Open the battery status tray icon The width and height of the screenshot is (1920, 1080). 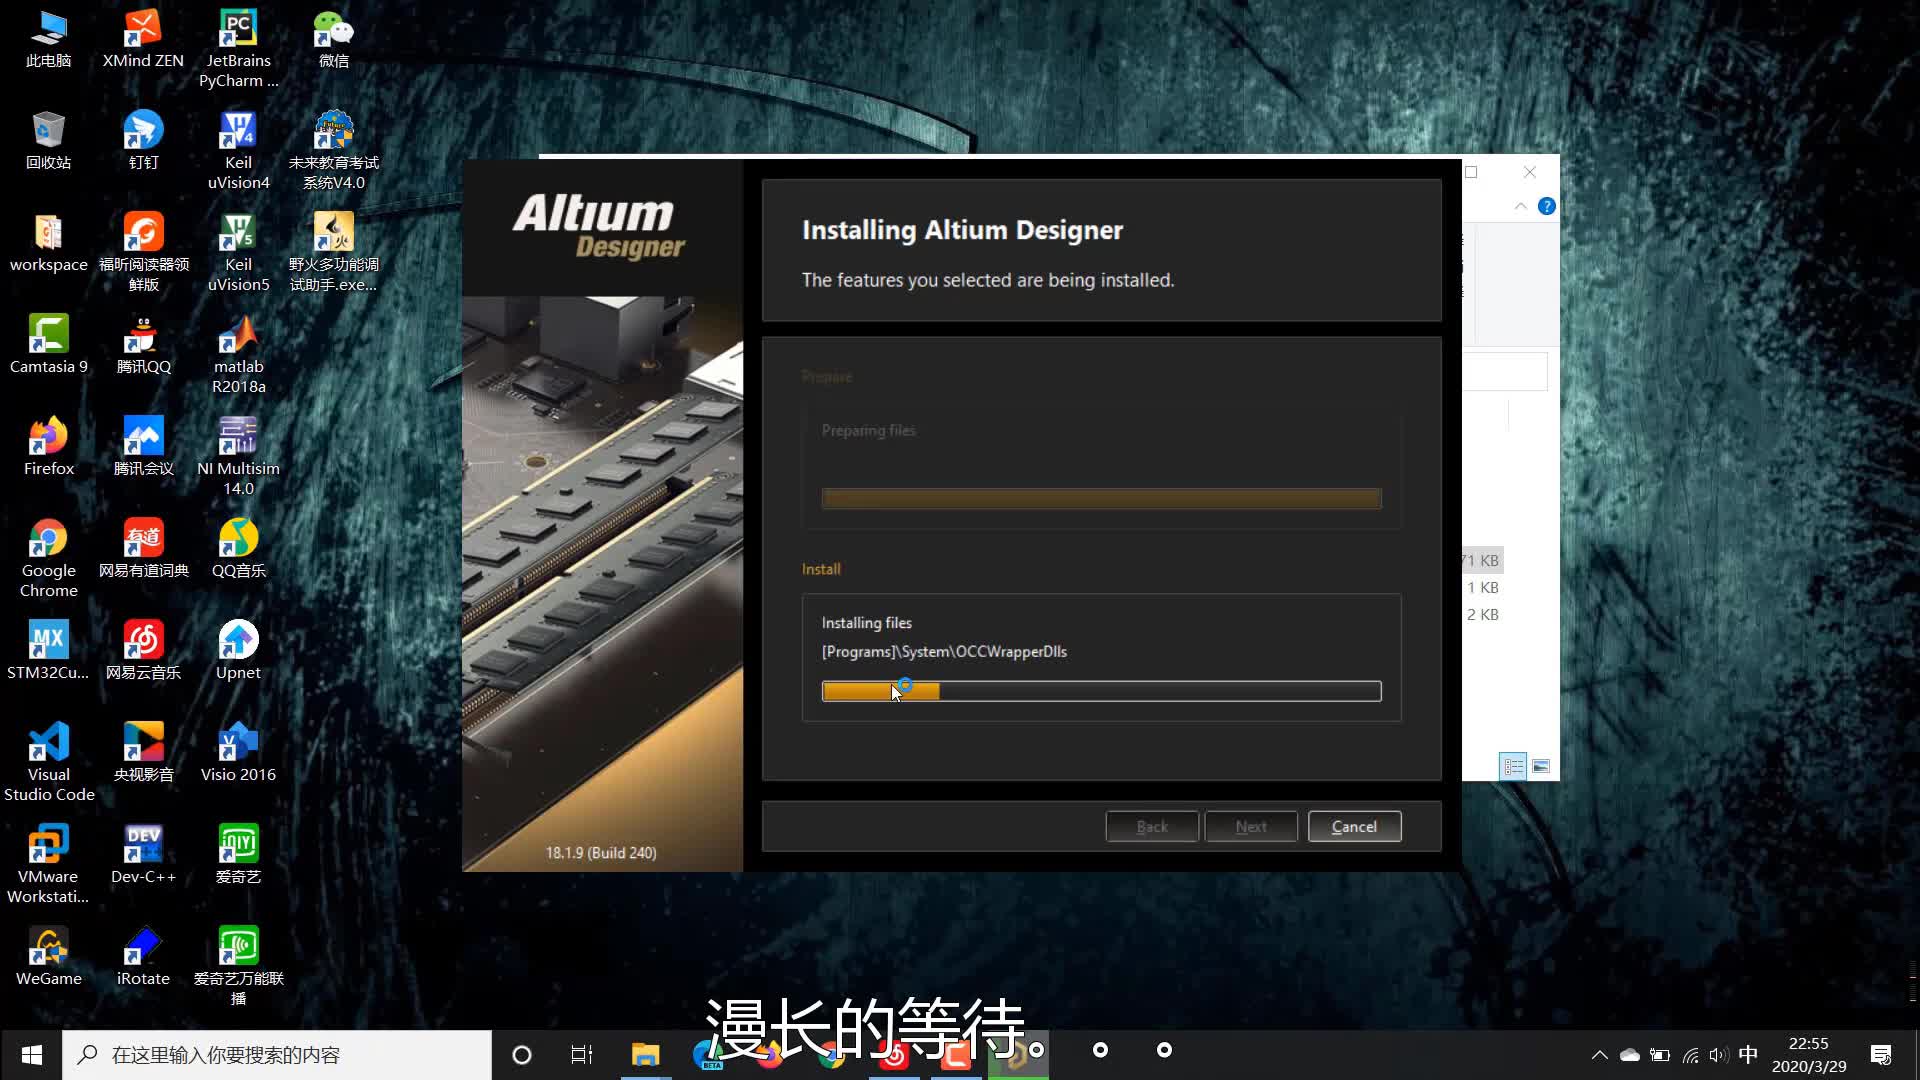[1660, 1055]
